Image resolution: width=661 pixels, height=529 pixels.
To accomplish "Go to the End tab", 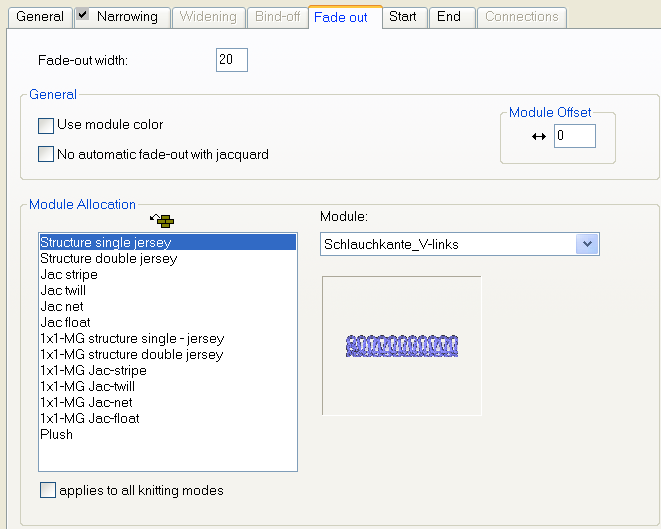I will (x=449, y=17).
